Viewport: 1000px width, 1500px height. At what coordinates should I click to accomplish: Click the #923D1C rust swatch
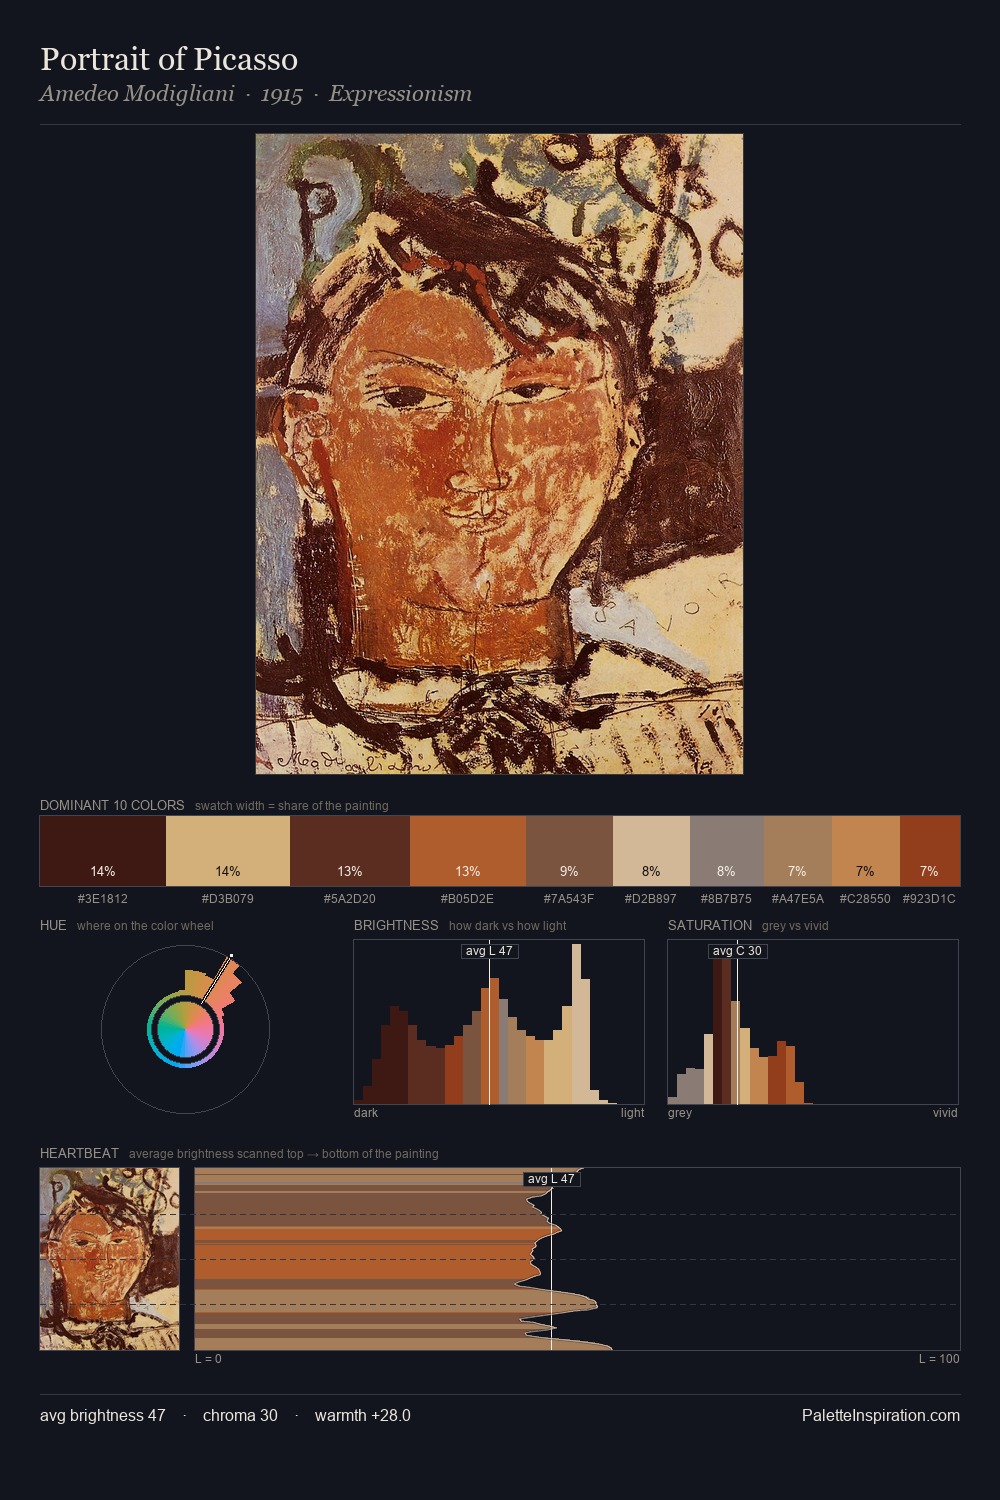coord(930,851)
